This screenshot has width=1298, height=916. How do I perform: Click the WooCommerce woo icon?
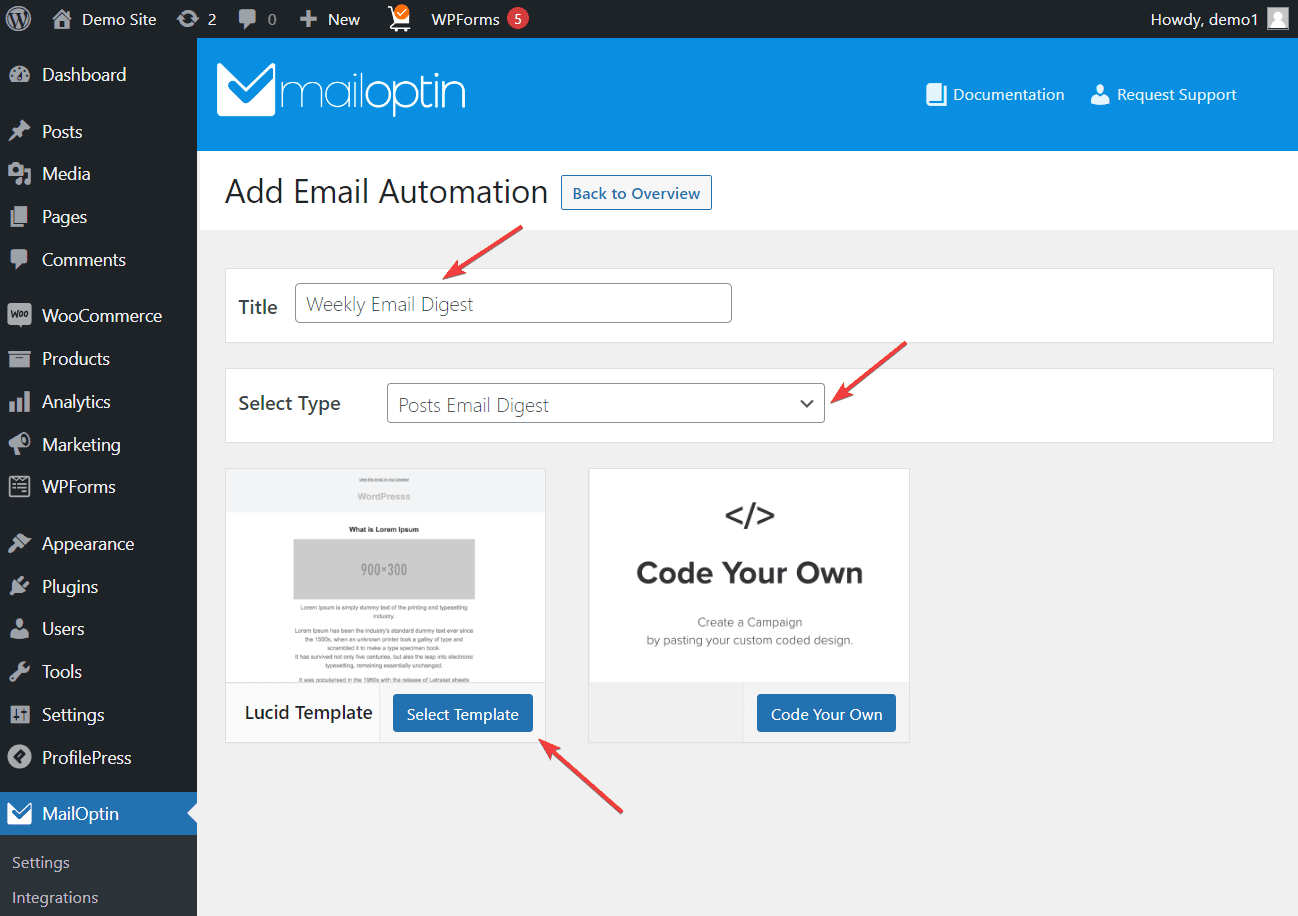[19, 316]
